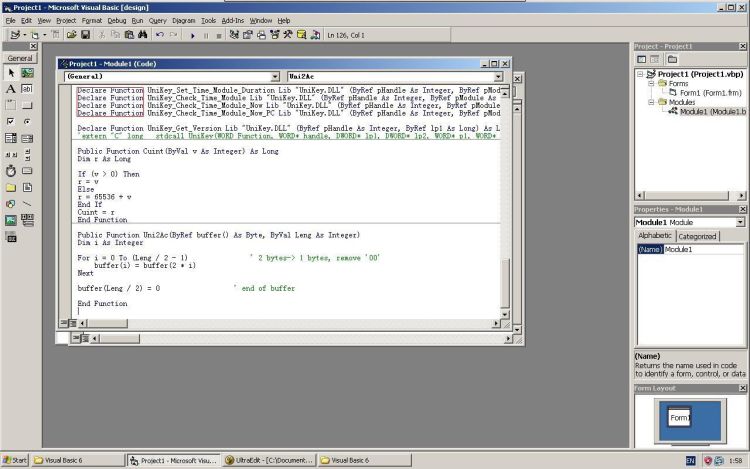Select the TextBox control in the toolbox
This screenshot has width=750, height=469.
[x=27, y=89]
